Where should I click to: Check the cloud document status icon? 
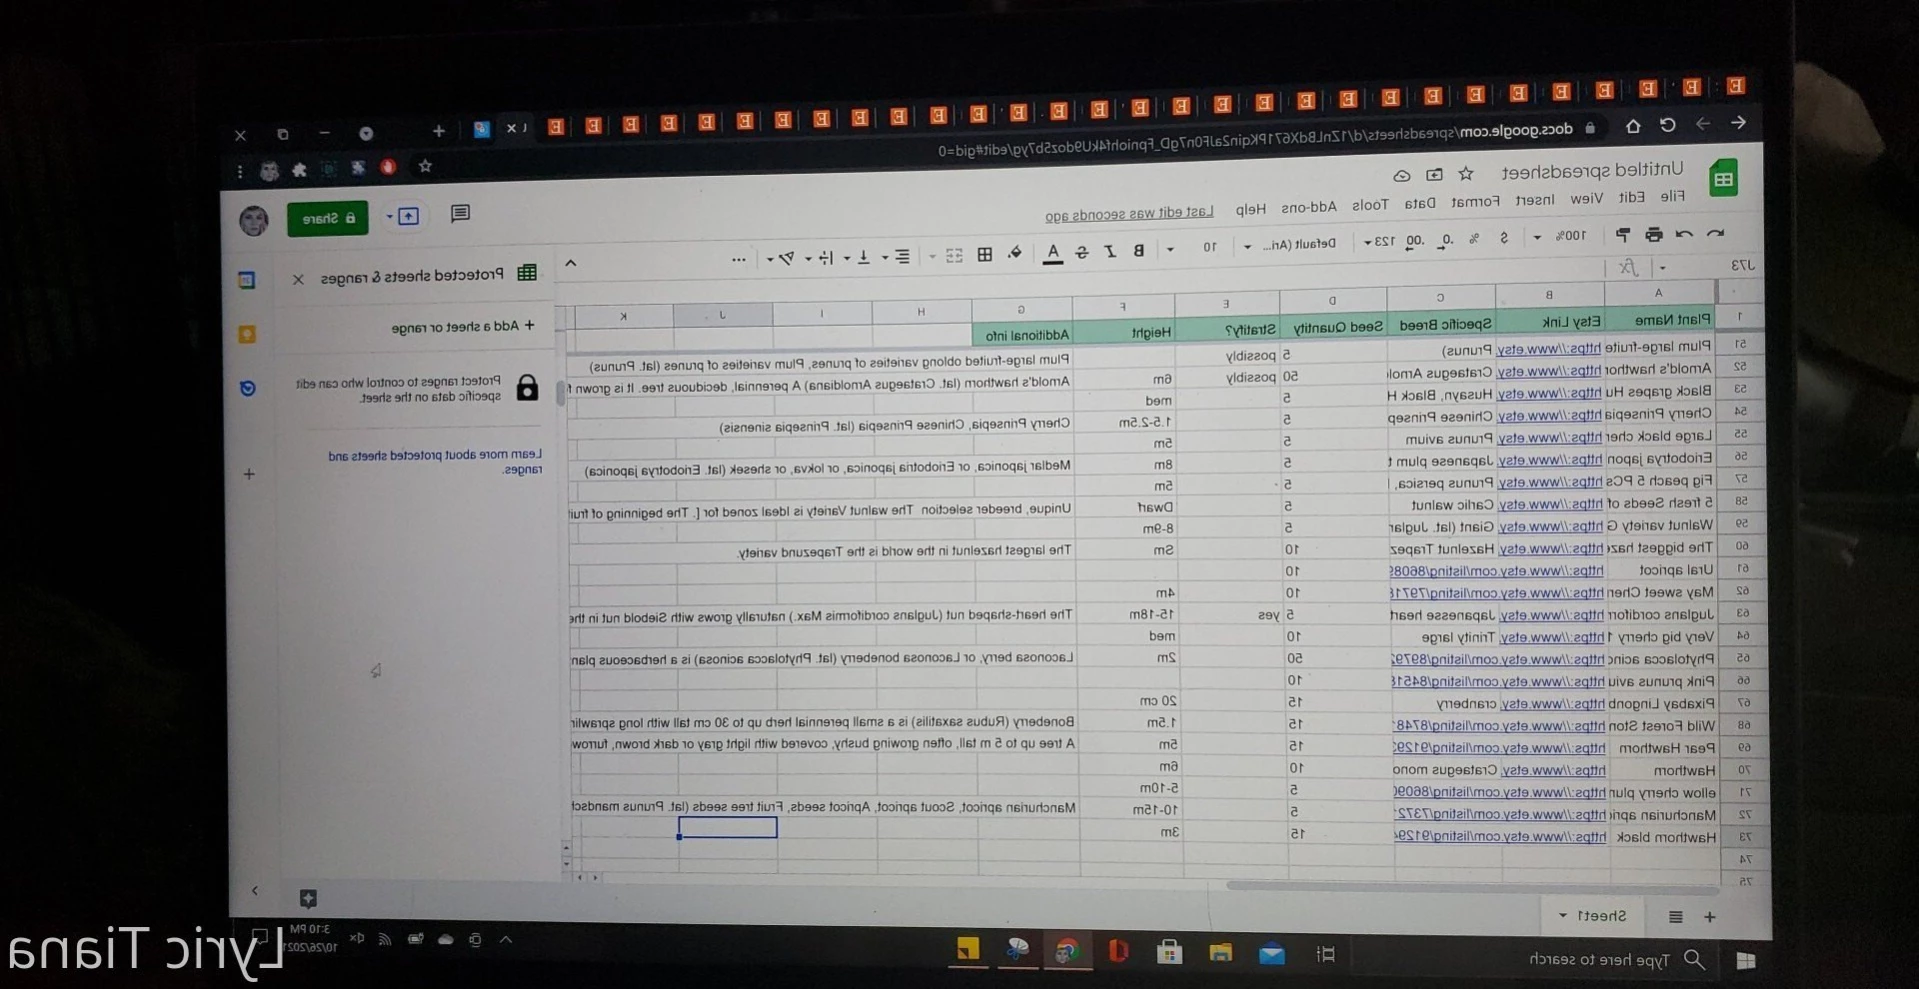[1402, 176]
